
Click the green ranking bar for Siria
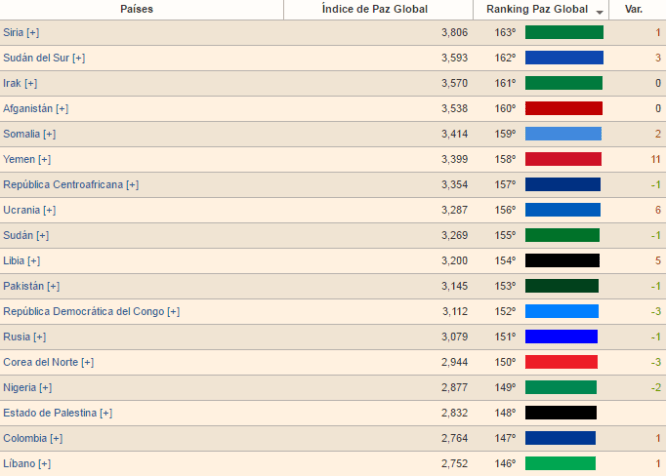pos(564,32)
